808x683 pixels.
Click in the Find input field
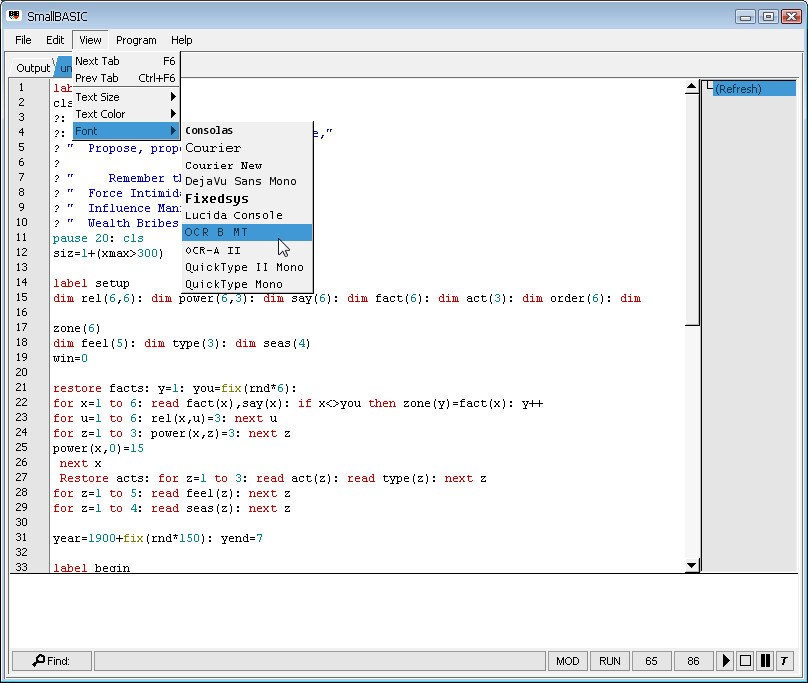pos(319,661)
